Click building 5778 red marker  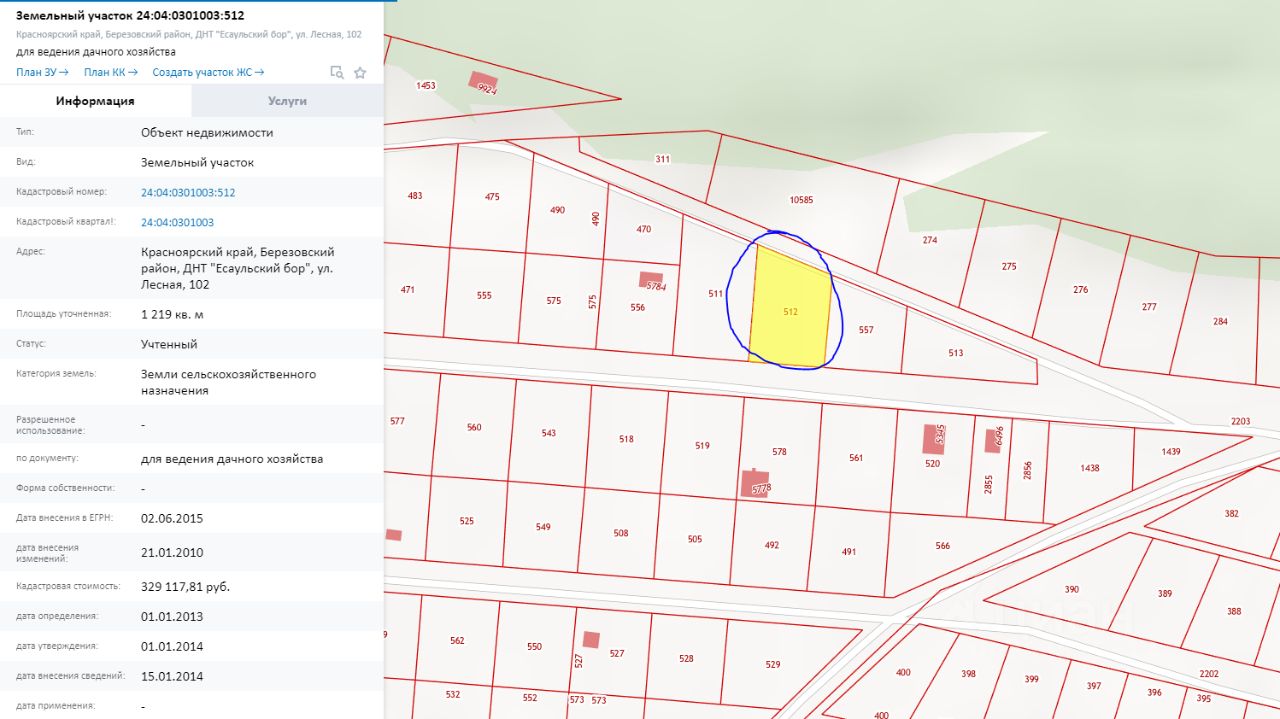point(757,484)
